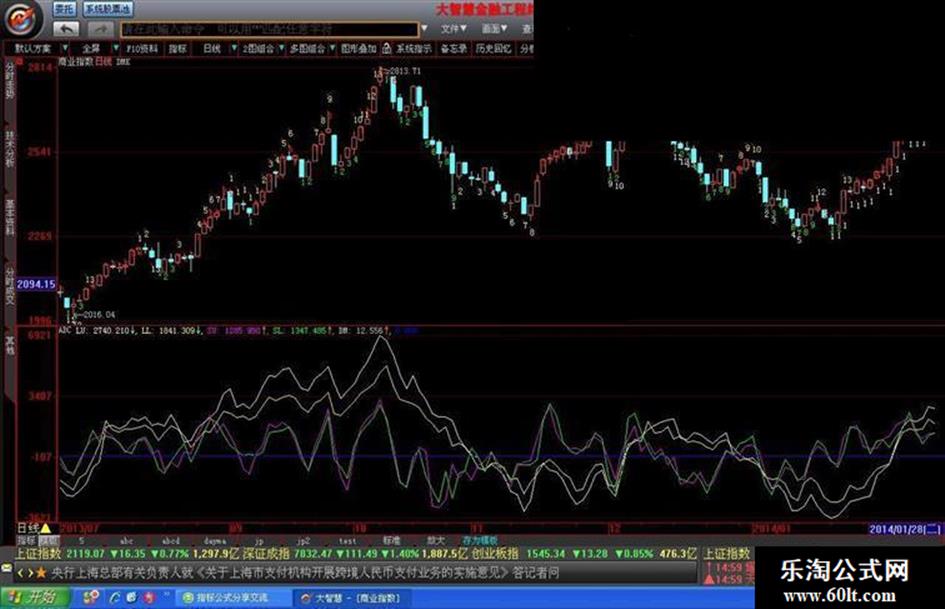Image resolution: width=945 pixels, height=609 pixels.
Task: Expand the 日线 period dropdown arrow
Action: coord(234,48)
